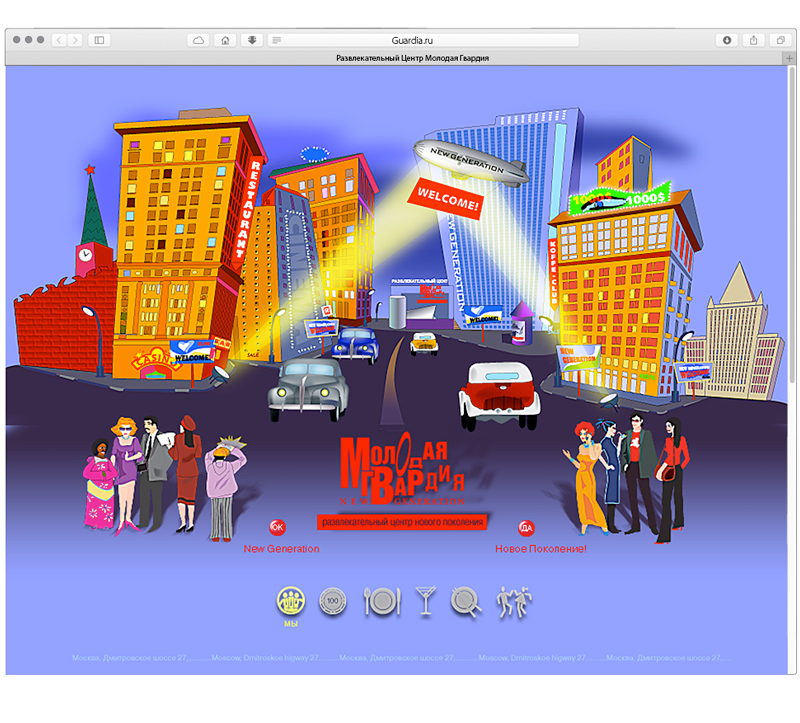
Task: Click the vertical "RESTAURANT" sign
Action: point(248,209)
